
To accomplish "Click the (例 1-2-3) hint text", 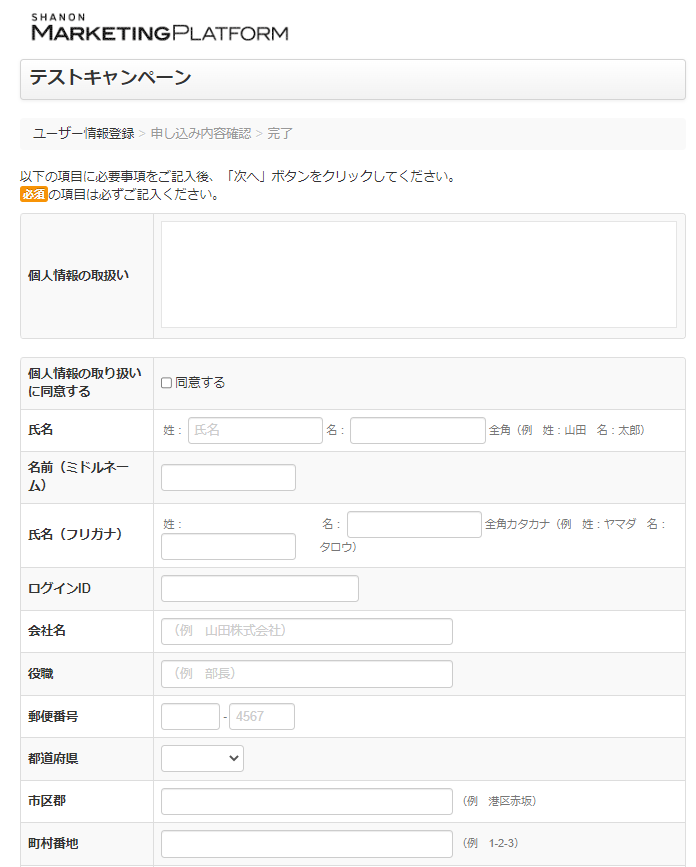I will [x=490, y=843].
